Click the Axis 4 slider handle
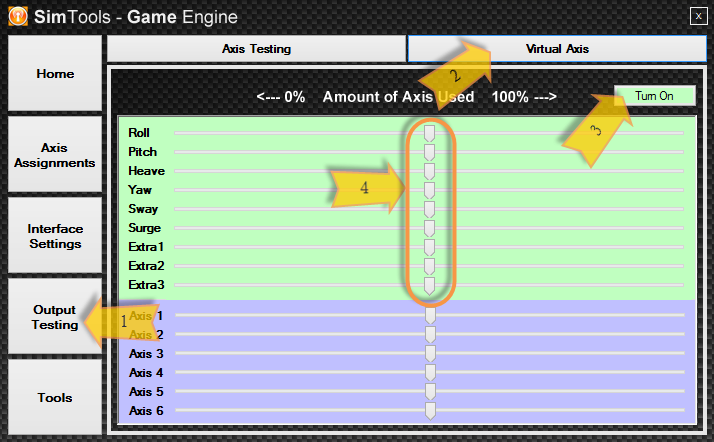This screenshot has width=714, height=442. [430, 373]
